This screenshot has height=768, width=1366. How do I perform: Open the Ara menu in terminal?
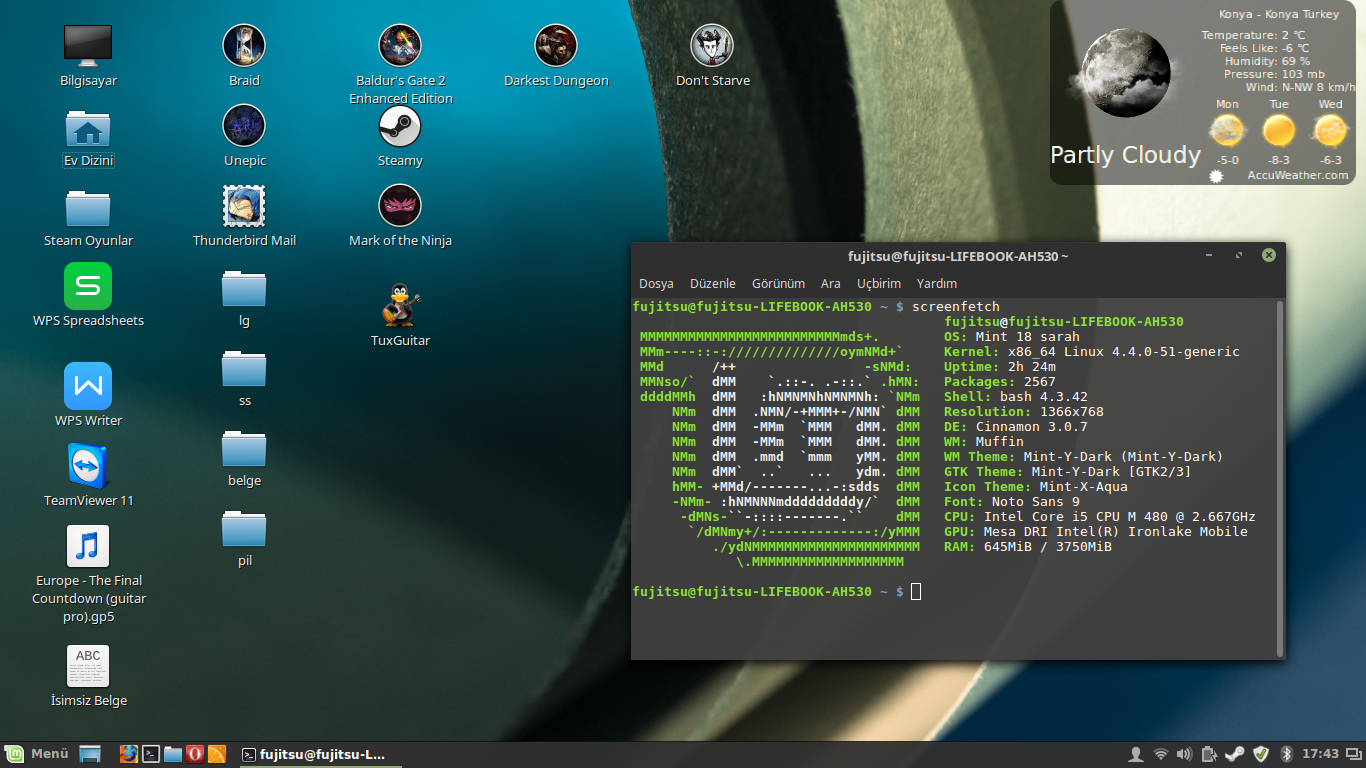[831, 284]
